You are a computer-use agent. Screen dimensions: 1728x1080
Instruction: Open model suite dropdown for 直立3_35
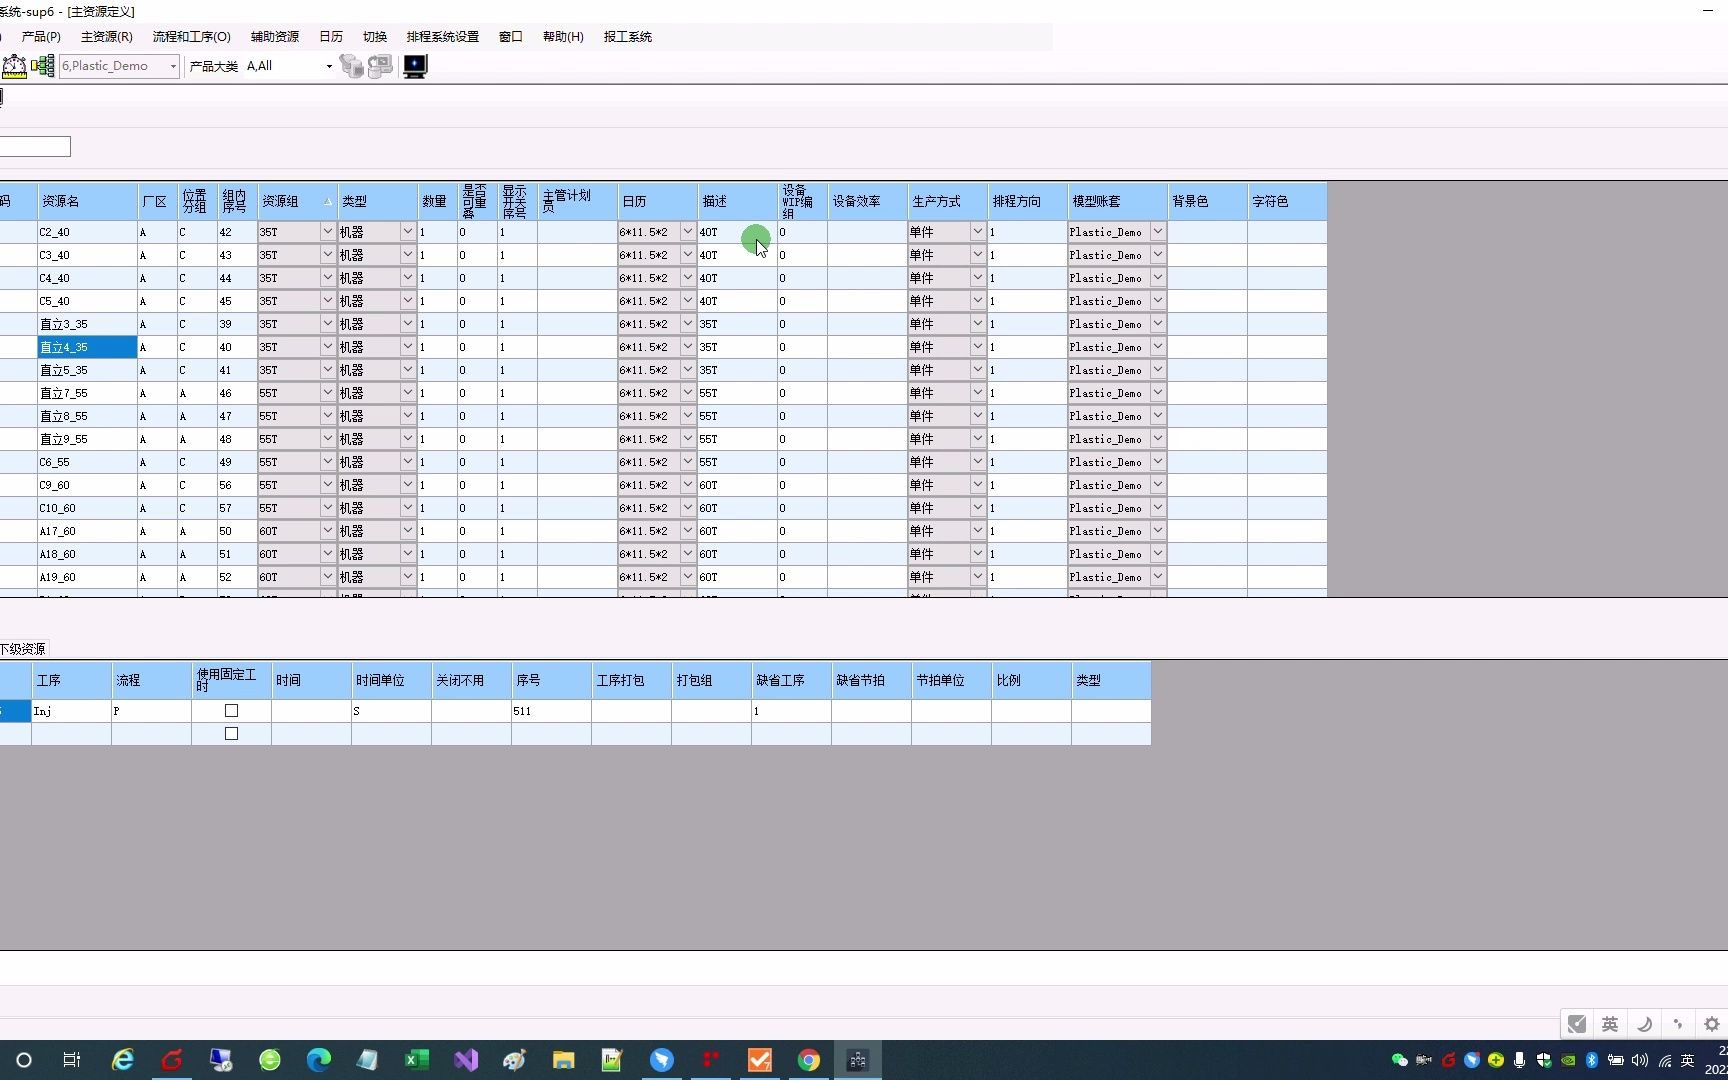(1157, 323)
